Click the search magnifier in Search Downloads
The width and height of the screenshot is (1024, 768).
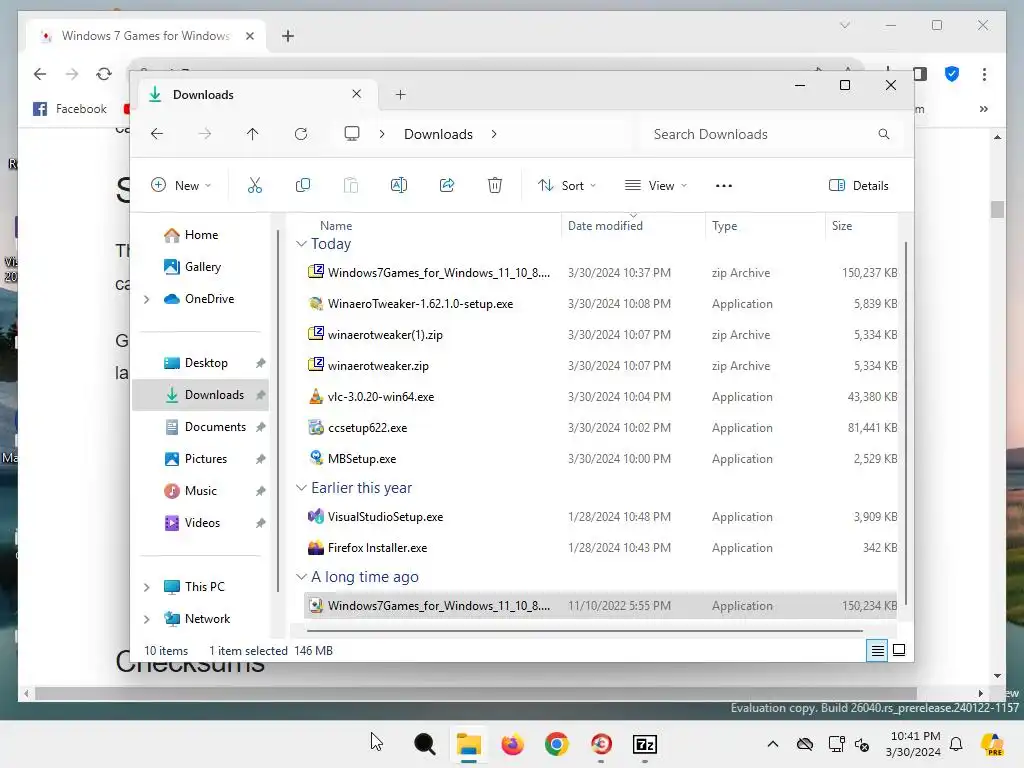click(x=884, y=134)
